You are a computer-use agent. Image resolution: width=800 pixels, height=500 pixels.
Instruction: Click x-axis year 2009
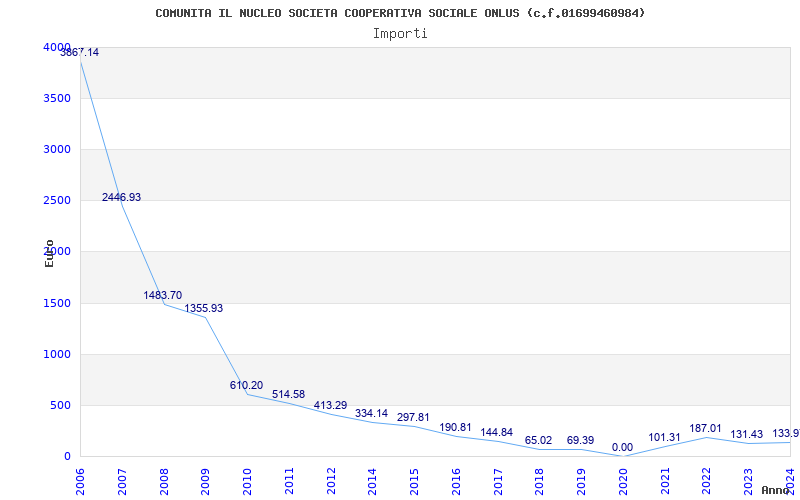206,482
